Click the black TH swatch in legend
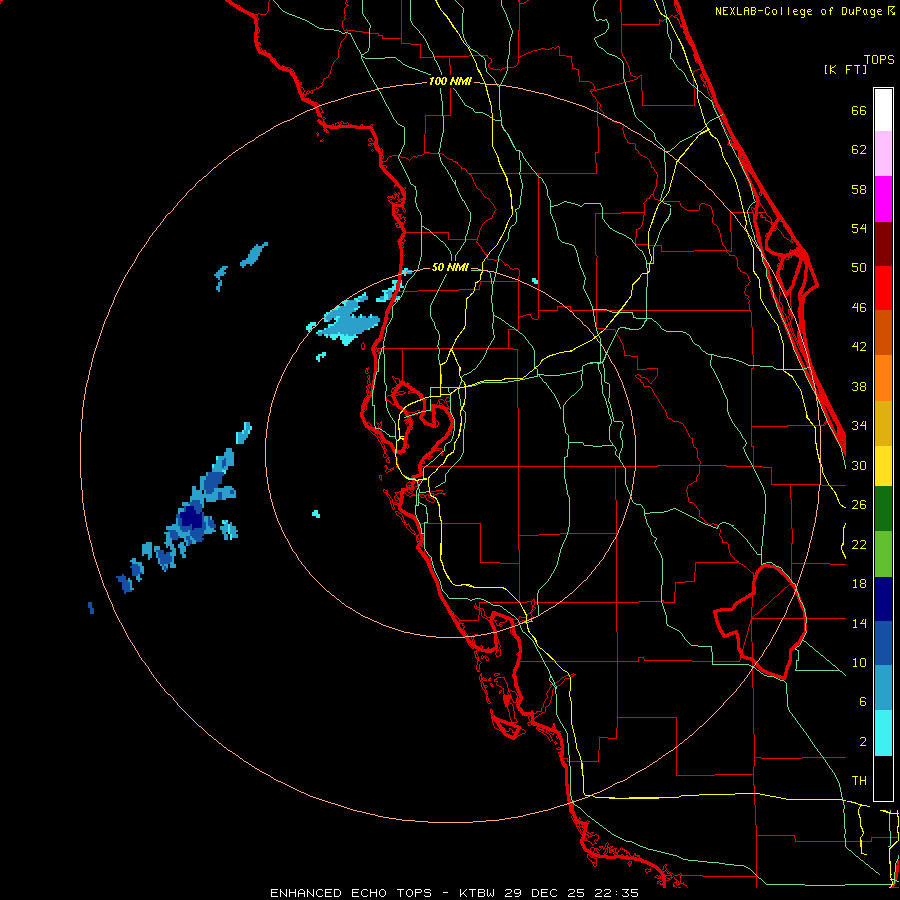This screenshot has height=900, width=900. click(x=883, y=778)
